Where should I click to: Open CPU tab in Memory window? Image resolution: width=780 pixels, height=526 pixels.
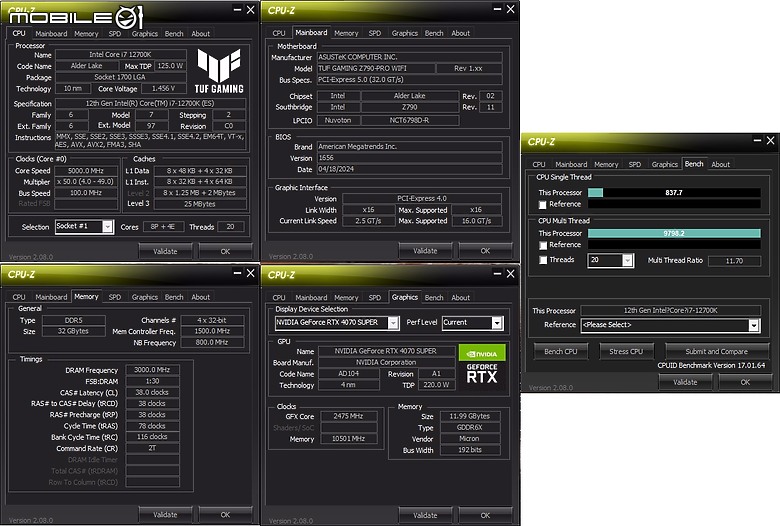[19, 297]
